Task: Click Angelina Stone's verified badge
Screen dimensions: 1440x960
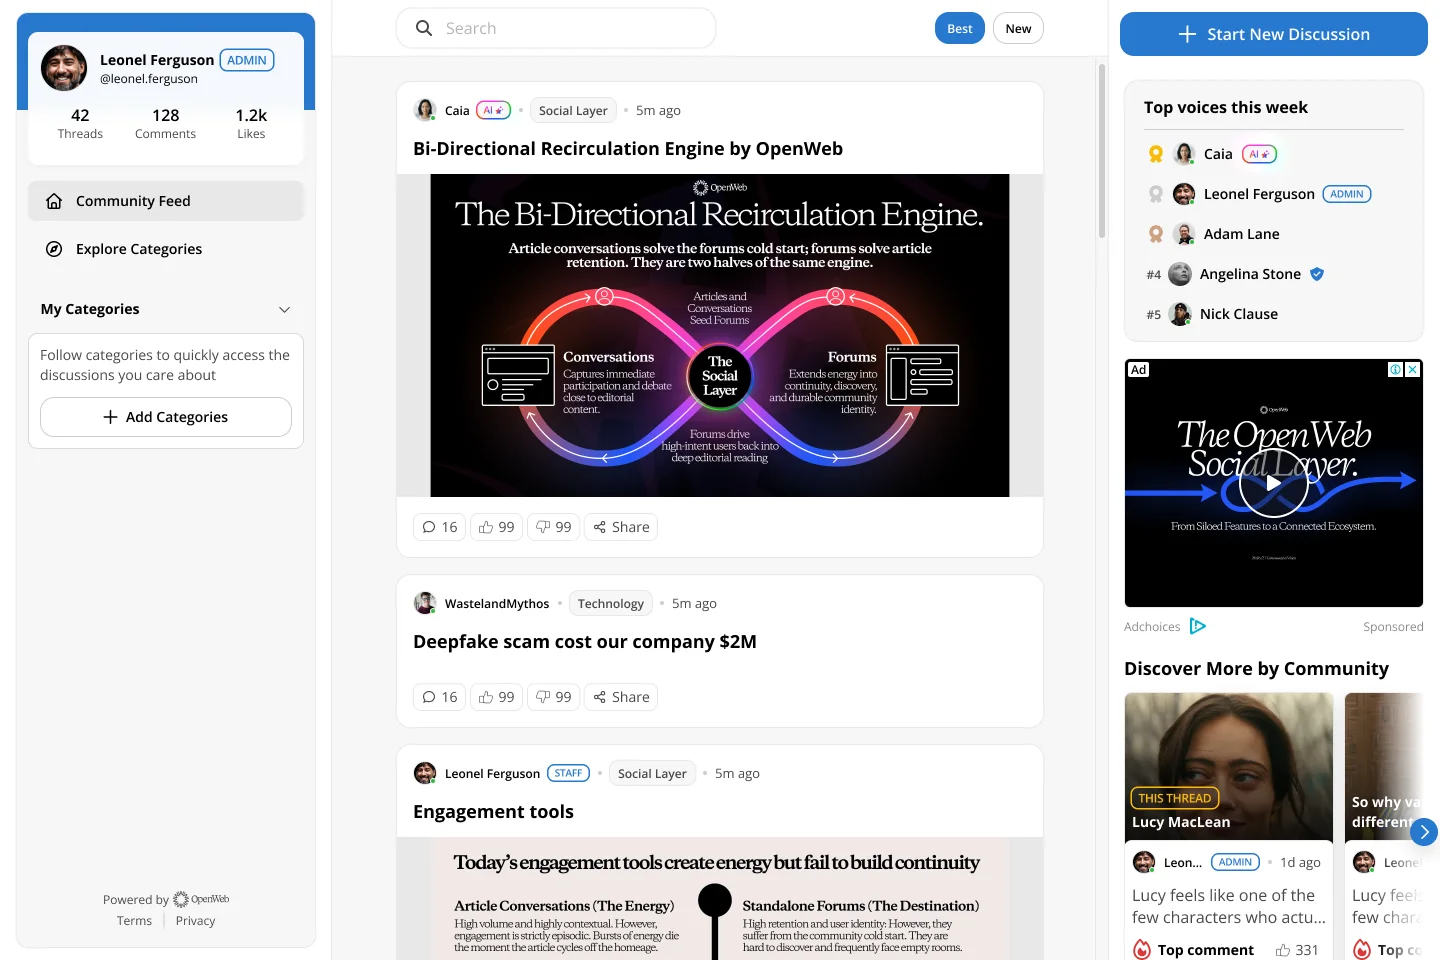Action: click(1317, 274)
